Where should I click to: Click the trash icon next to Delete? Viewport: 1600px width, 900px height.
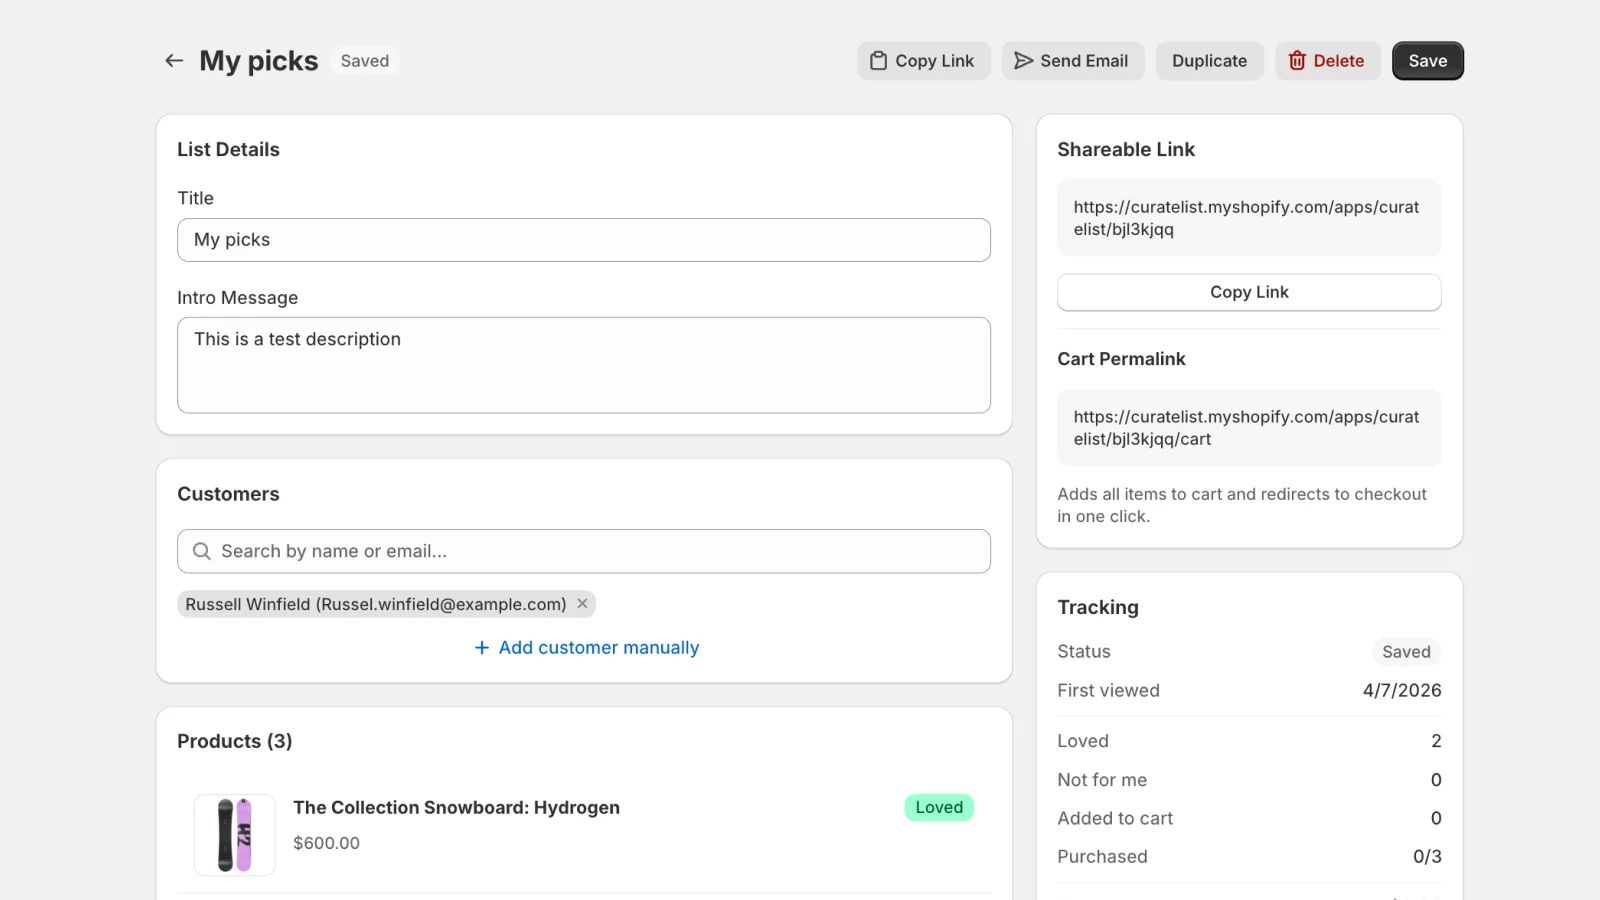(1297, 60)
